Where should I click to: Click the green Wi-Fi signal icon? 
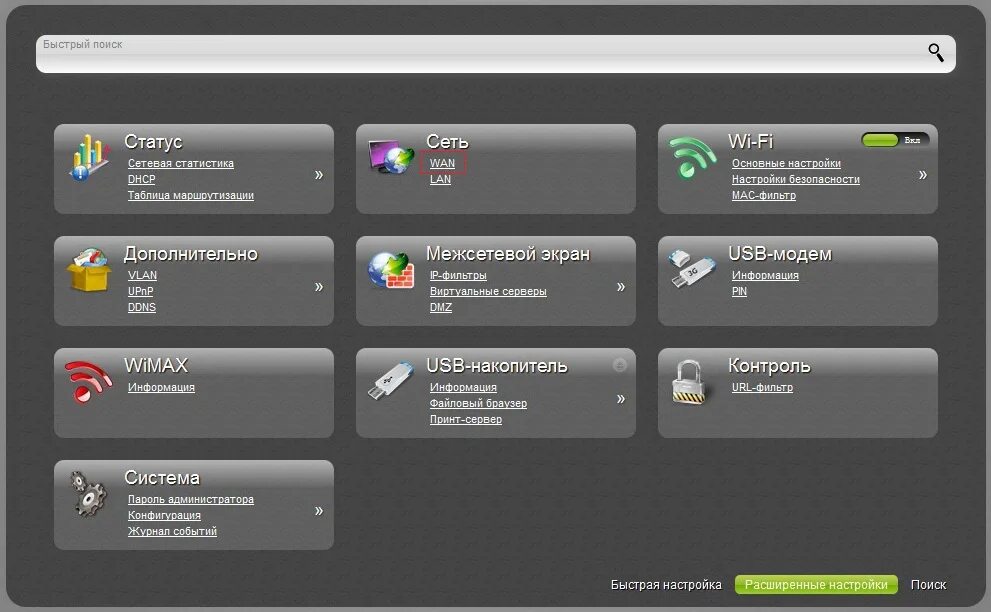pyautogui.click(x=692, y=157)
